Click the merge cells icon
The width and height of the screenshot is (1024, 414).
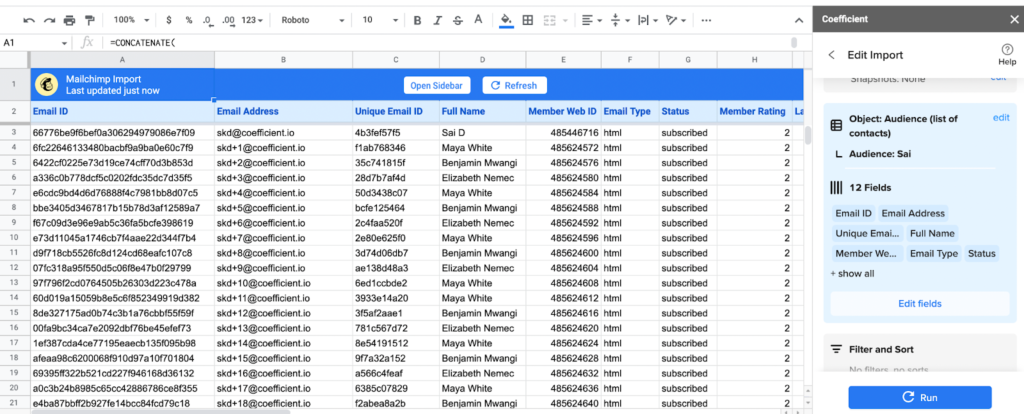click(x=549, y=20)
